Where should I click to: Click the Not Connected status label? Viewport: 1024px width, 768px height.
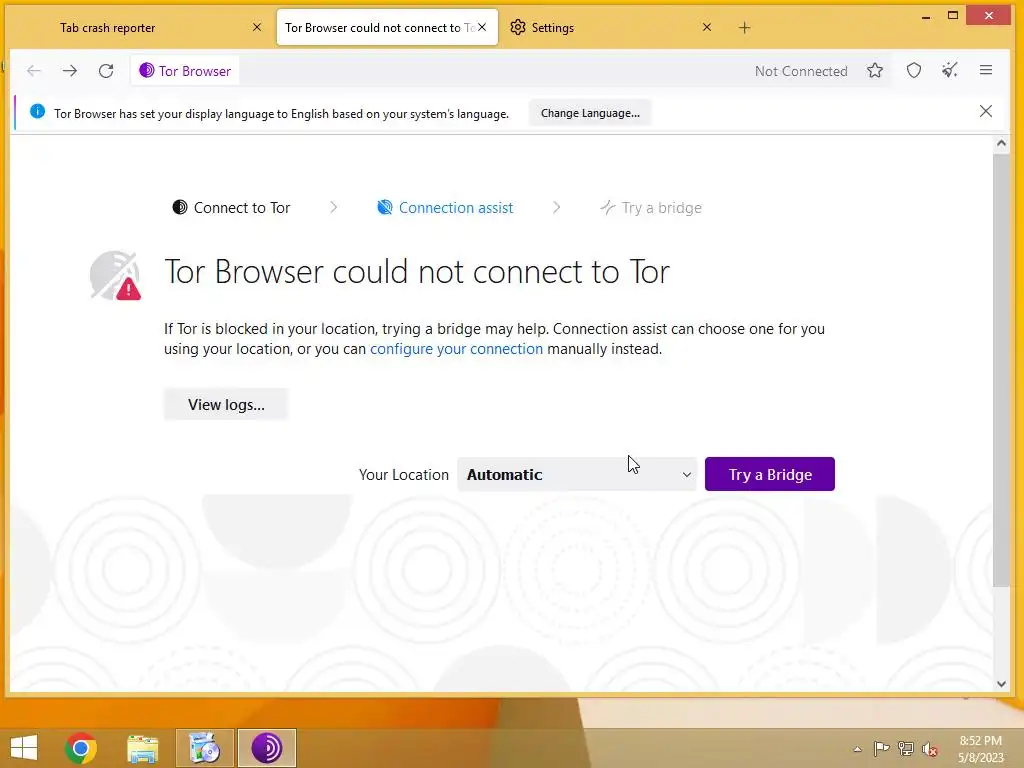801,71
